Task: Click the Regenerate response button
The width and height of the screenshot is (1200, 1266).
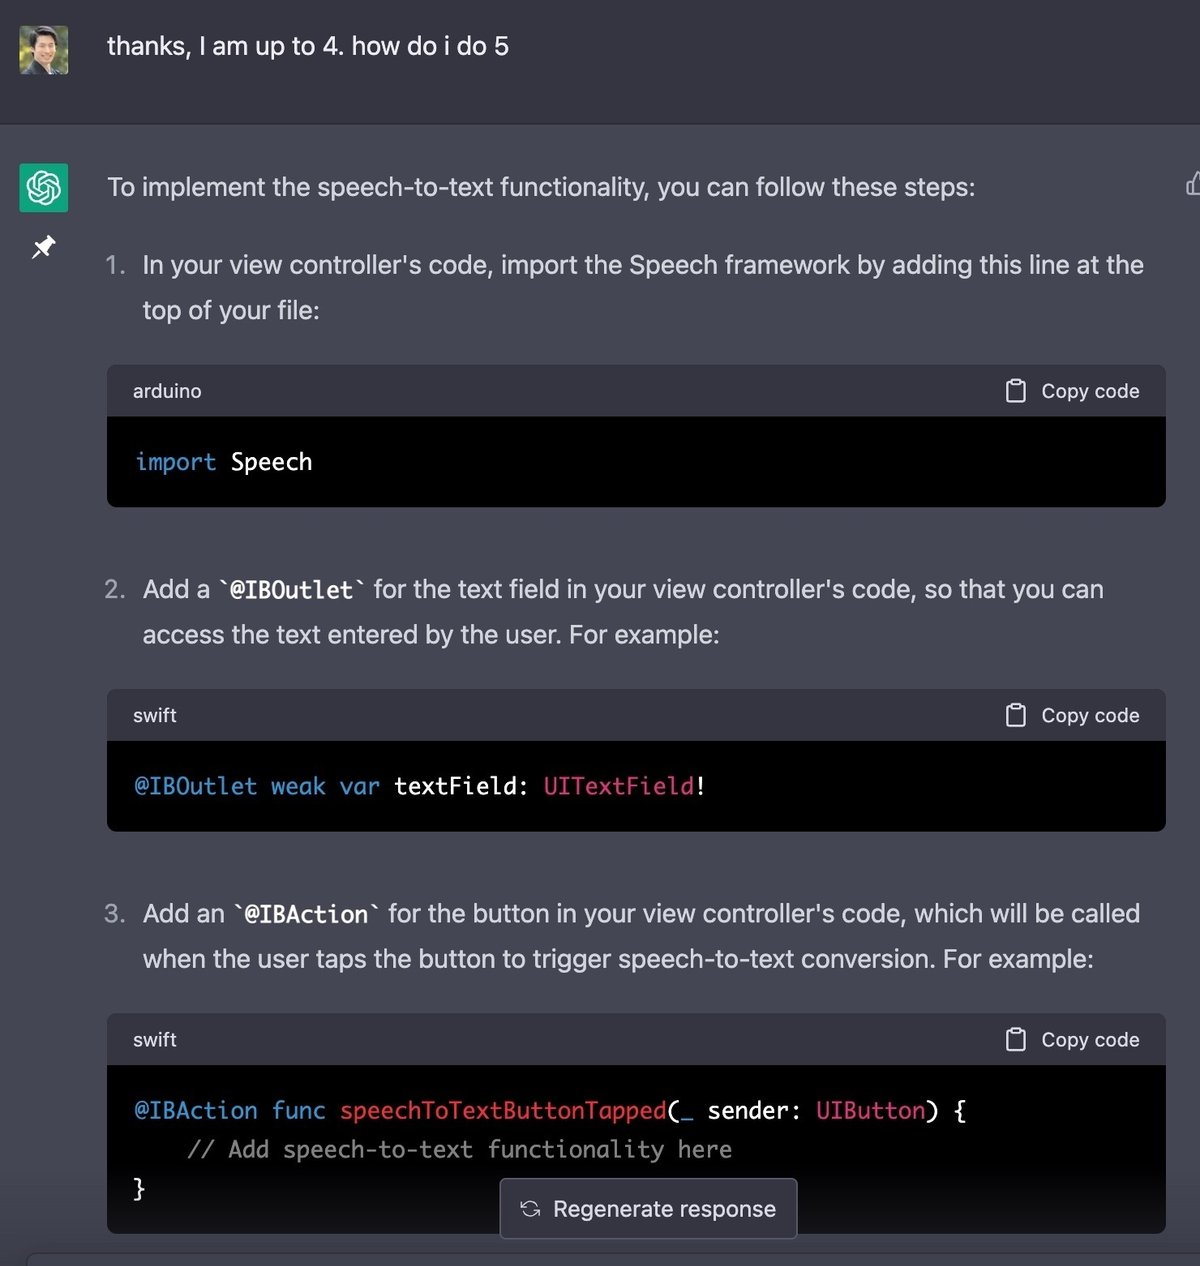Action: tap(648, 1209)
